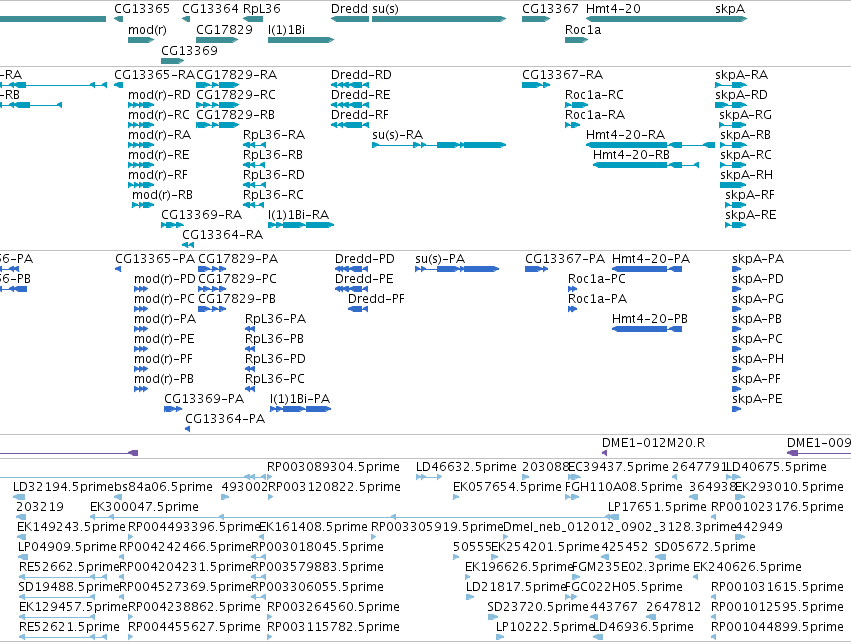Select transcript Roc1a-RA
The height and width of the screenshot is (642, 851).
(595, 115)
